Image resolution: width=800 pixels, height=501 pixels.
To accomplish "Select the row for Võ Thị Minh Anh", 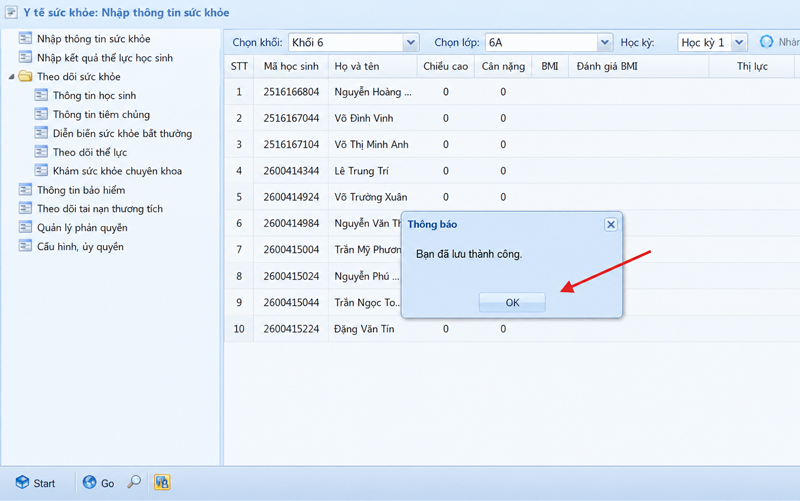I will tap(512, 145).
